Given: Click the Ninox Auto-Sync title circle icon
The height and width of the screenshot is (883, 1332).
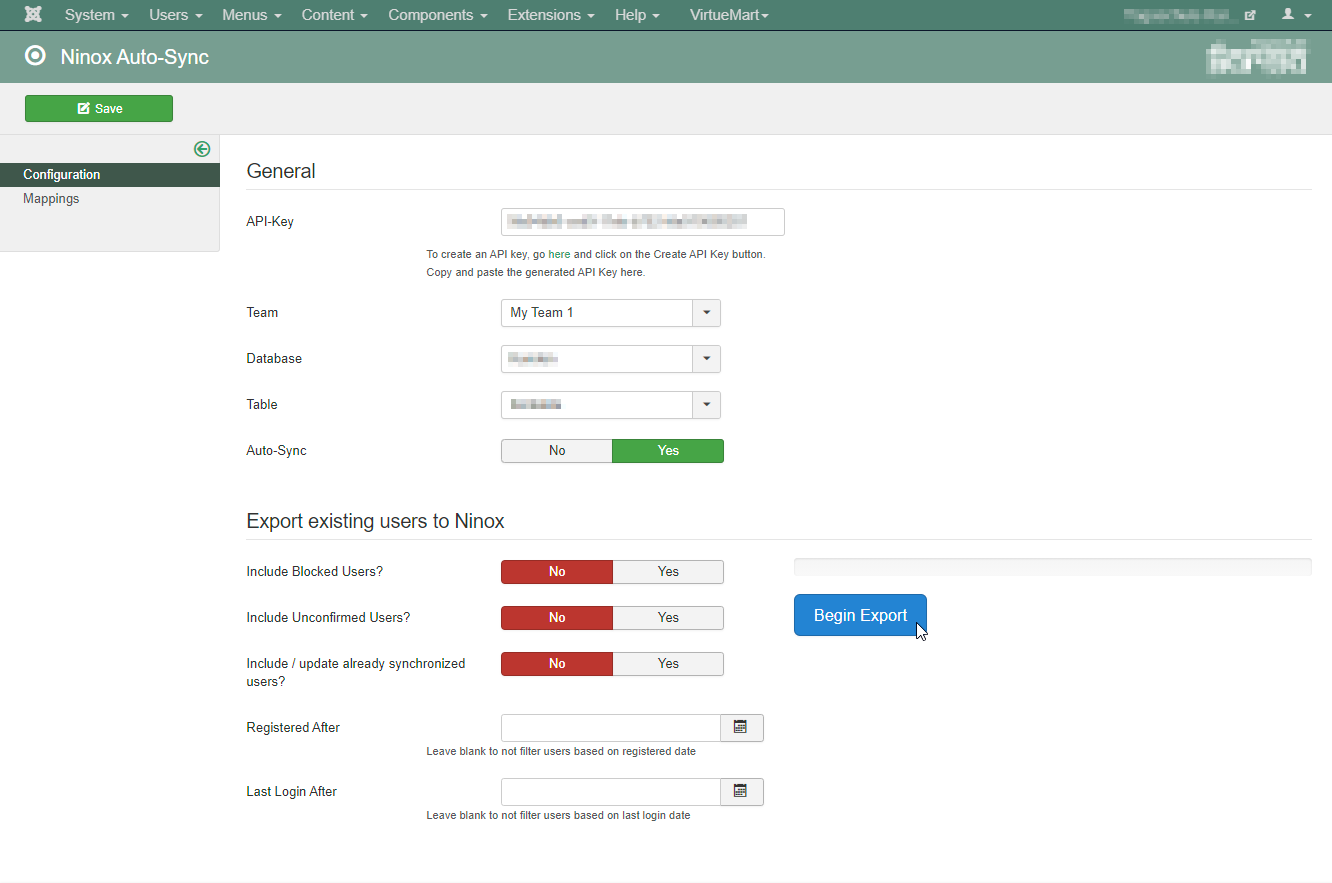Looking at the screenshot, I should [x=35, y=56].
